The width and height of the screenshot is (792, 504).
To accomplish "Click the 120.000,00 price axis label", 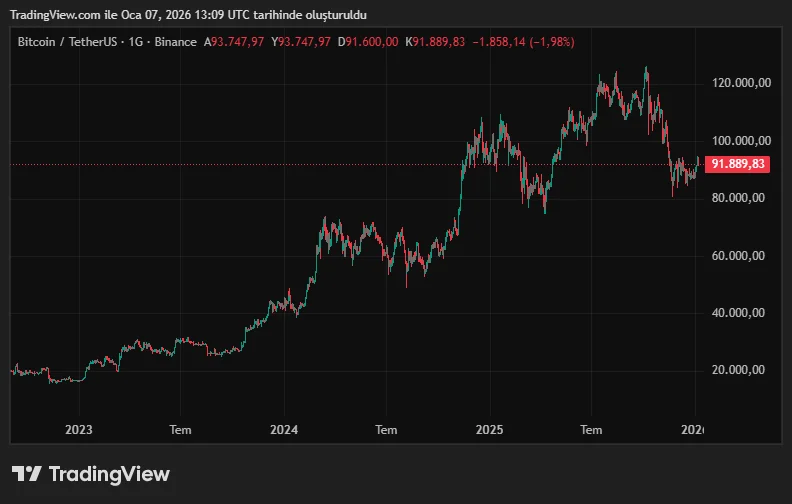I will [x=739, y=84].
